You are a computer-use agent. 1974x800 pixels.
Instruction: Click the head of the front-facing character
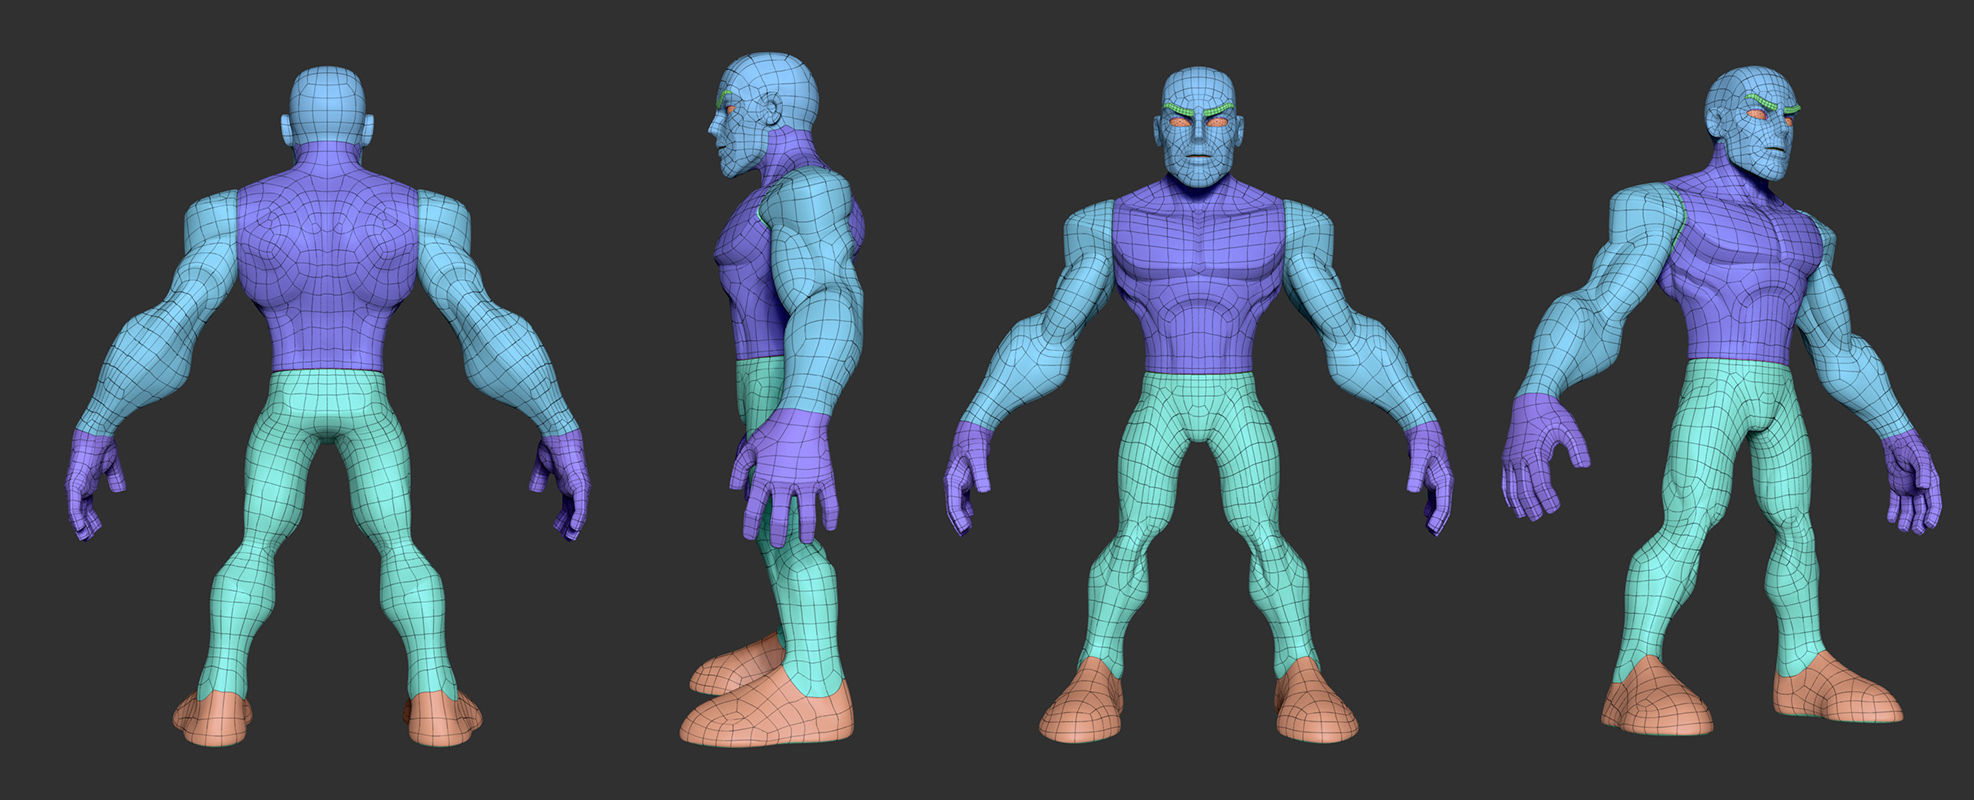pyautogui.click(x=1199, y=127)
